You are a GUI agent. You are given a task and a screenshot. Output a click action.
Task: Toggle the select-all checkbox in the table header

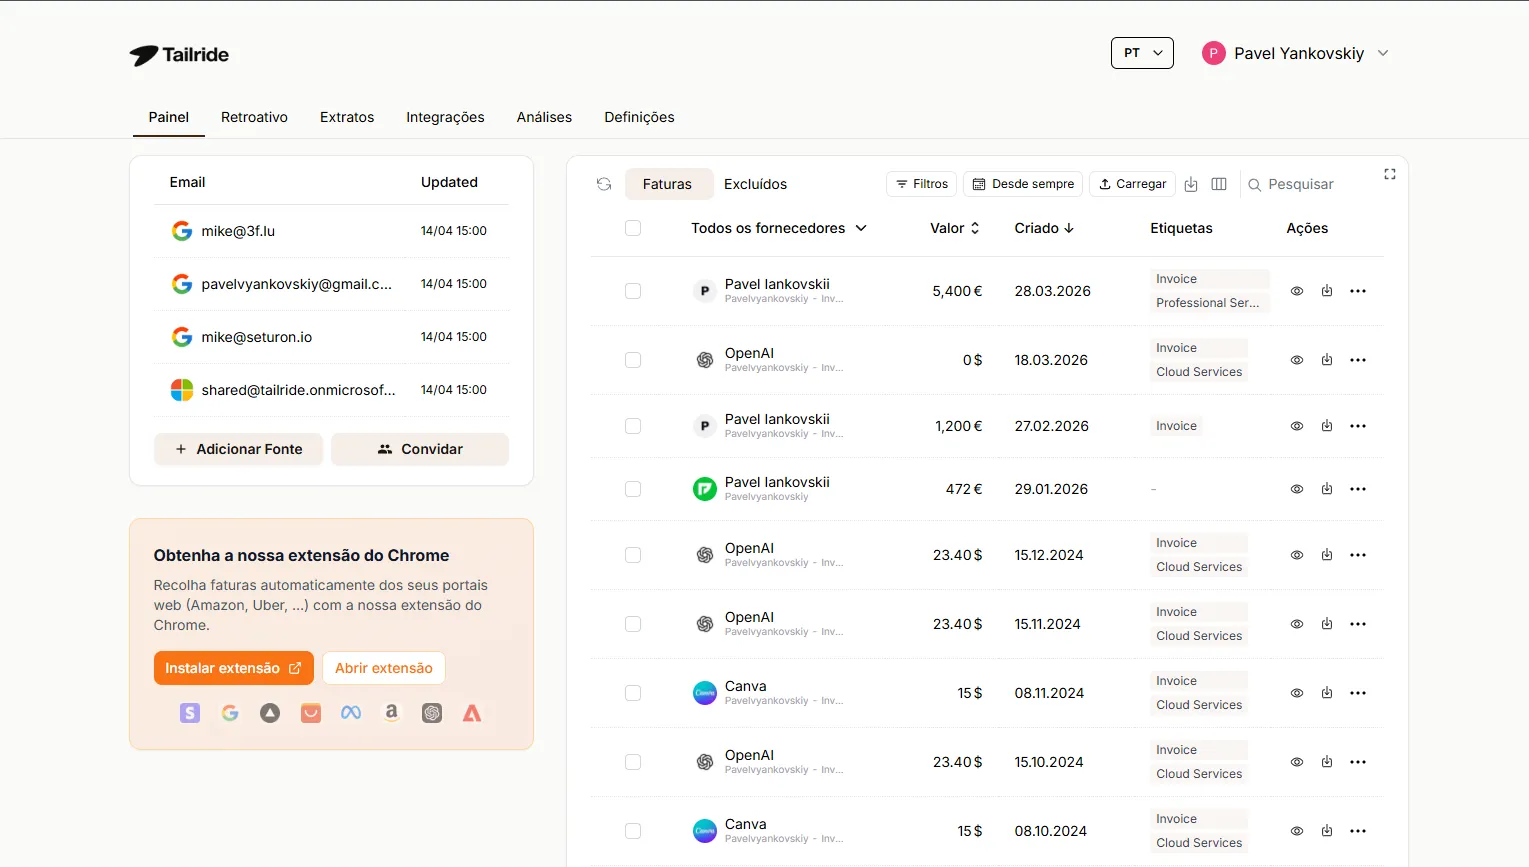(x=633, y=228)
